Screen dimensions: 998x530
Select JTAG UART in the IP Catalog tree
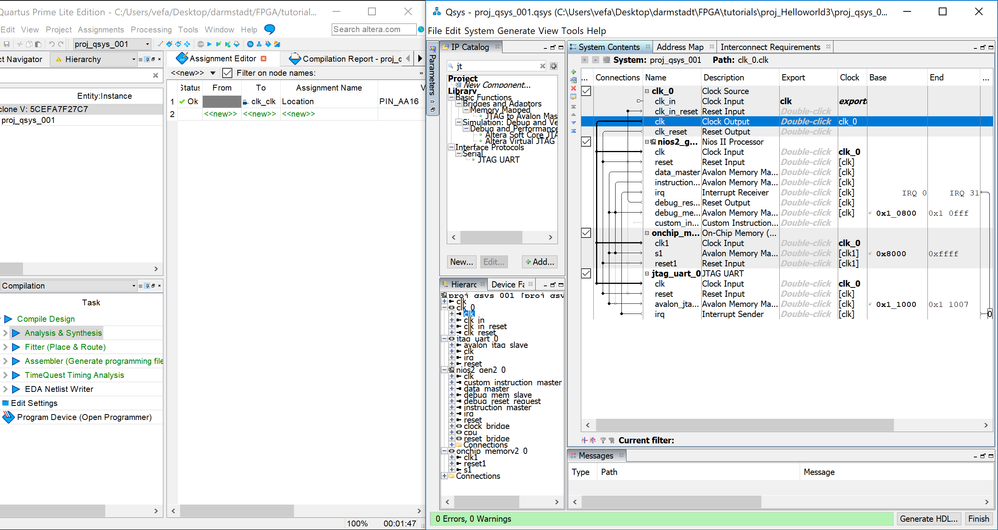(x=497, y=160)
